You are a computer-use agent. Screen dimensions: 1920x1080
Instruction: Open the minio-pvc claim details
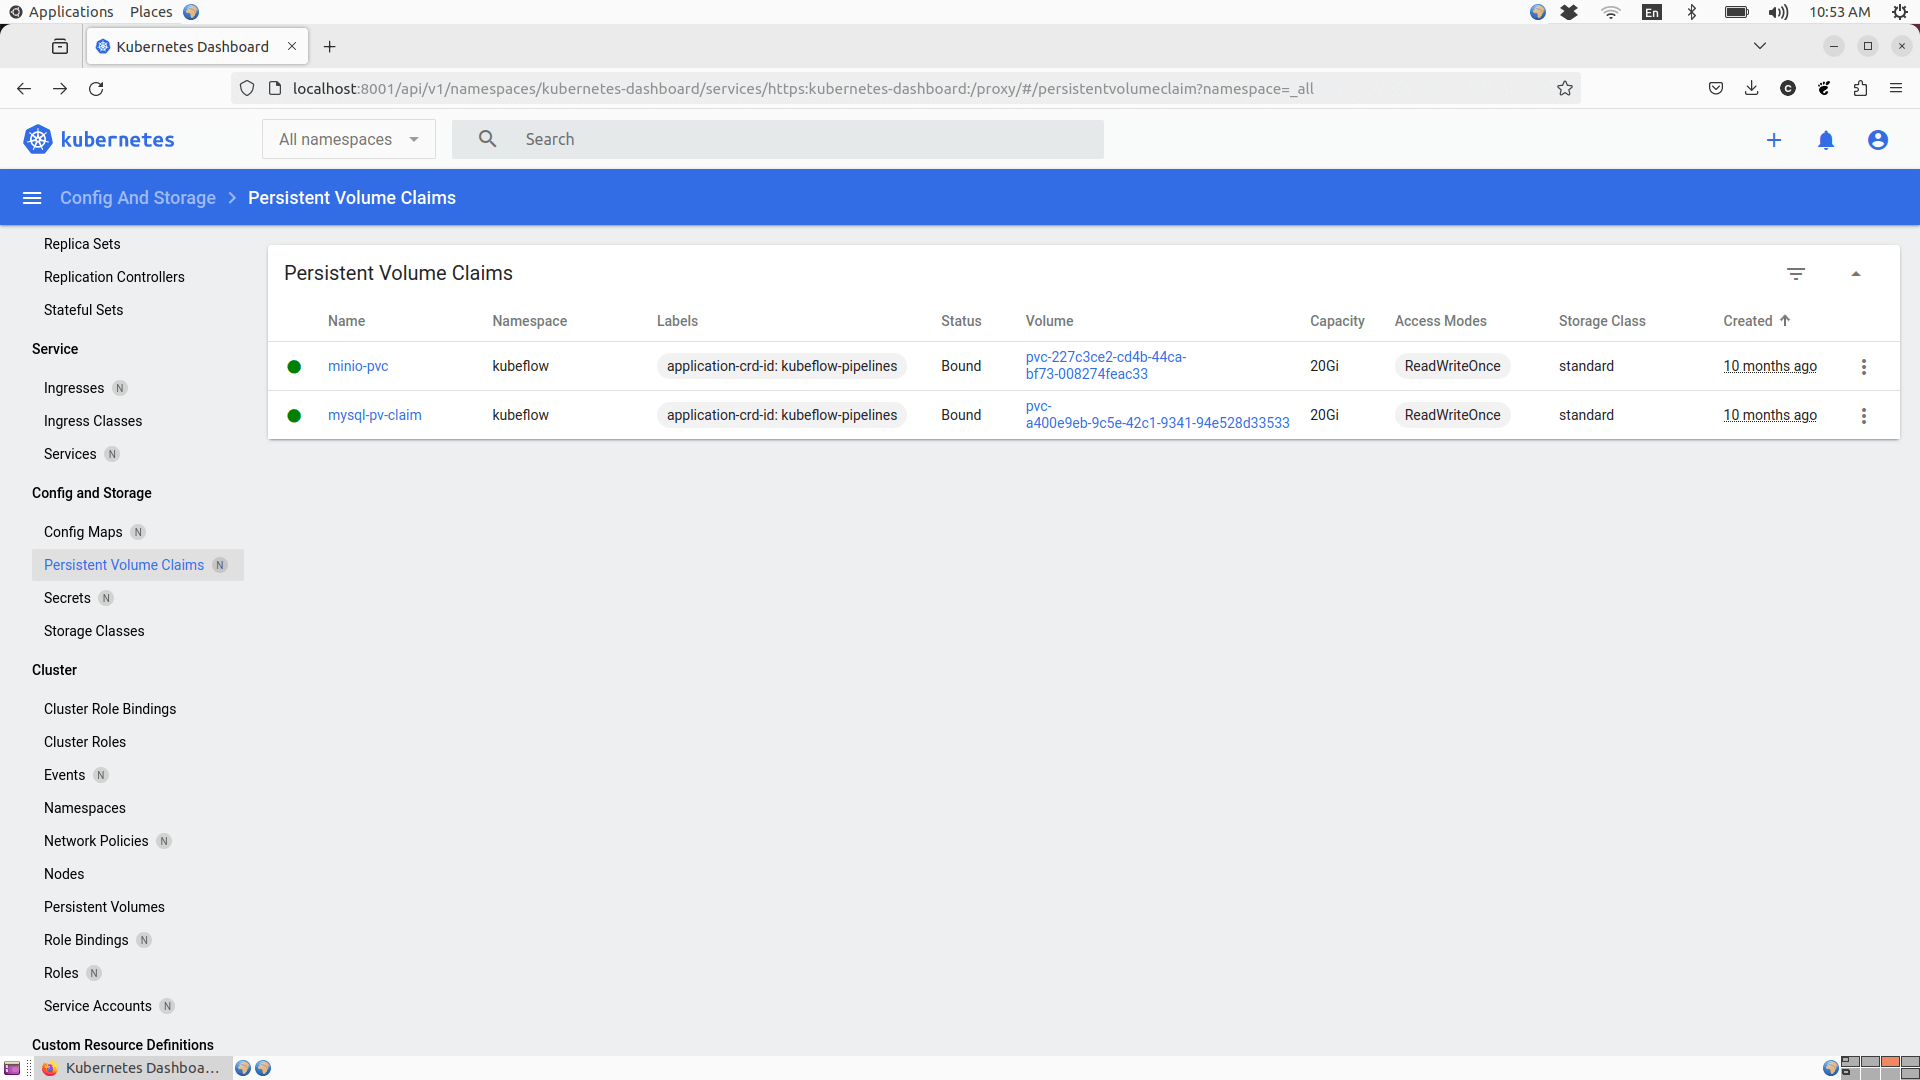click(357, 366)
